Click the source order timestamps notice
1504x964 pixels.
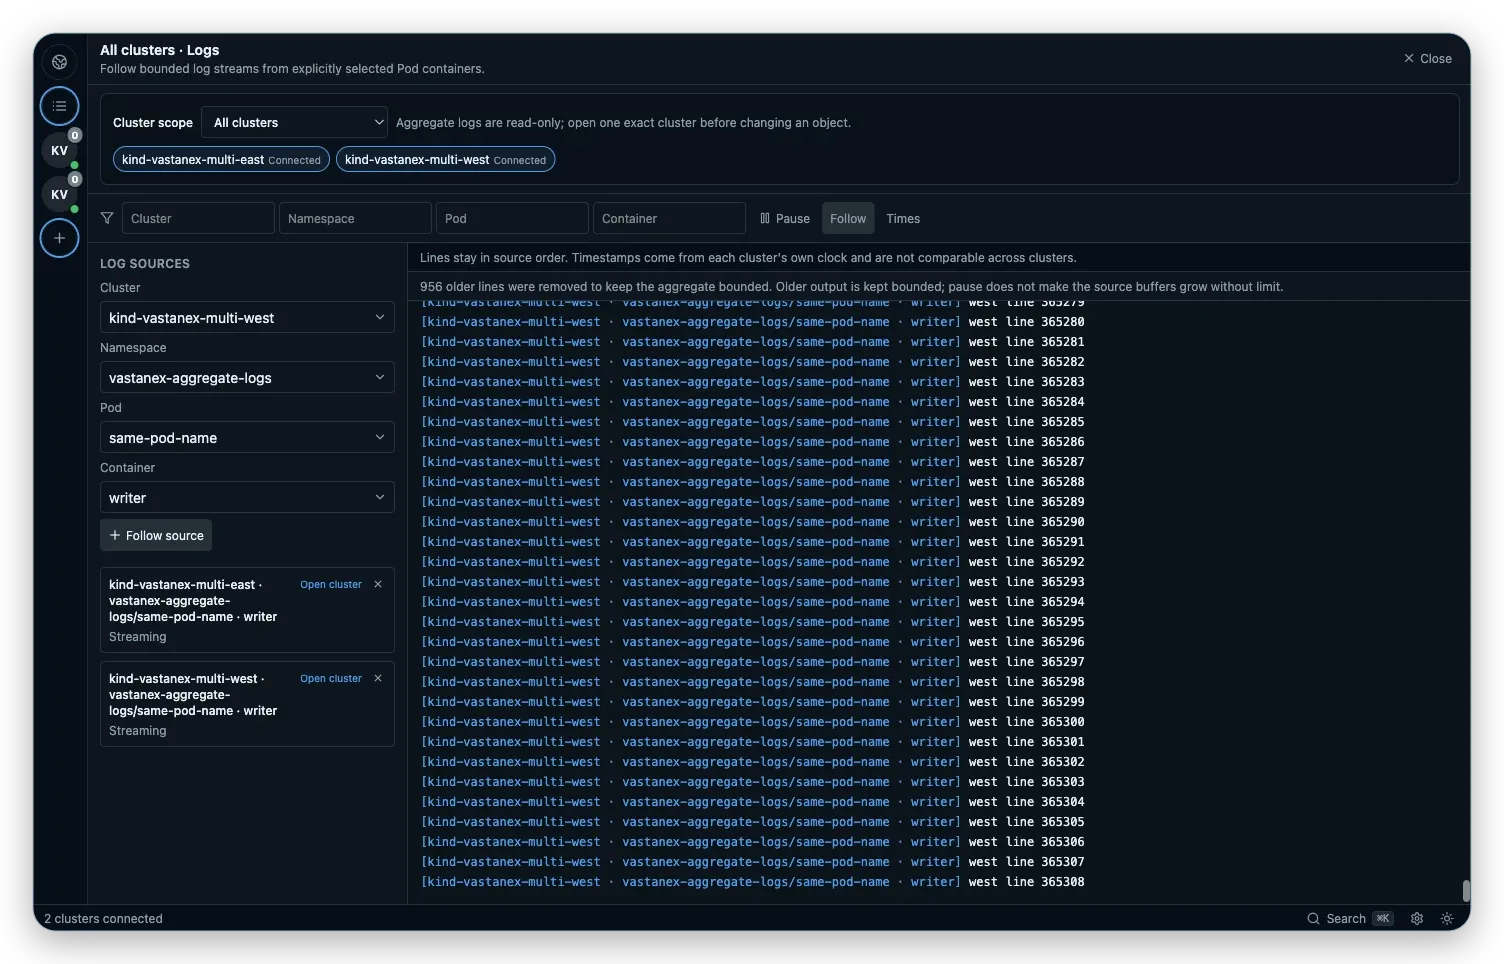pos(748,258)
